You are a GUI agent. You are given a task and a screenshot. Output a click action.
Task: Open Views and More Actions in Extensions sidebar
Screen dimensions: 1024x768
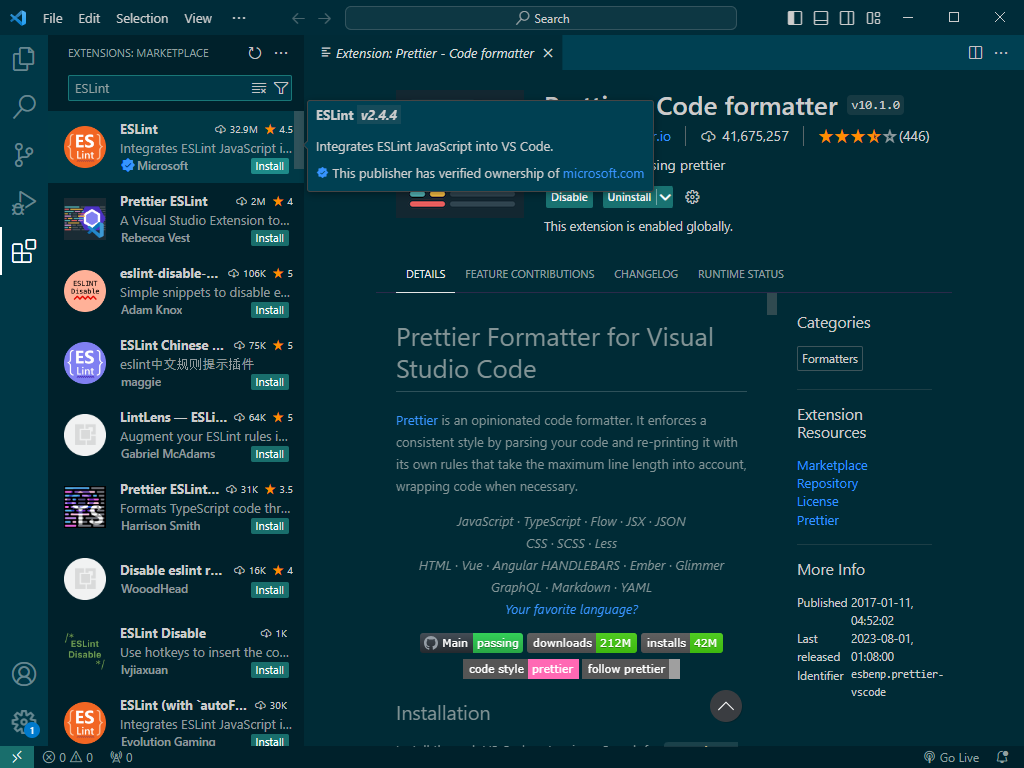click(281, 53)
